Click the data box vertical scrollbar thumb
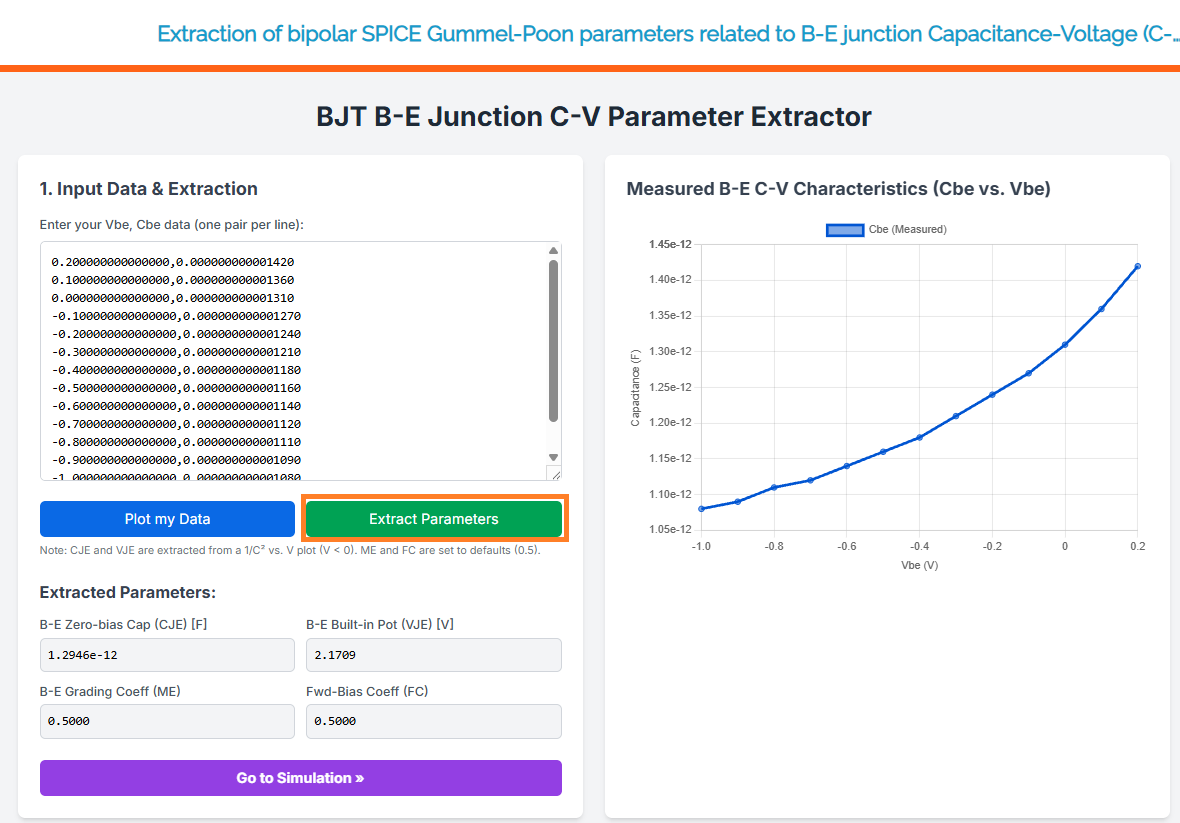Viewport: 1180px width, 823px height. coord(553,340)
